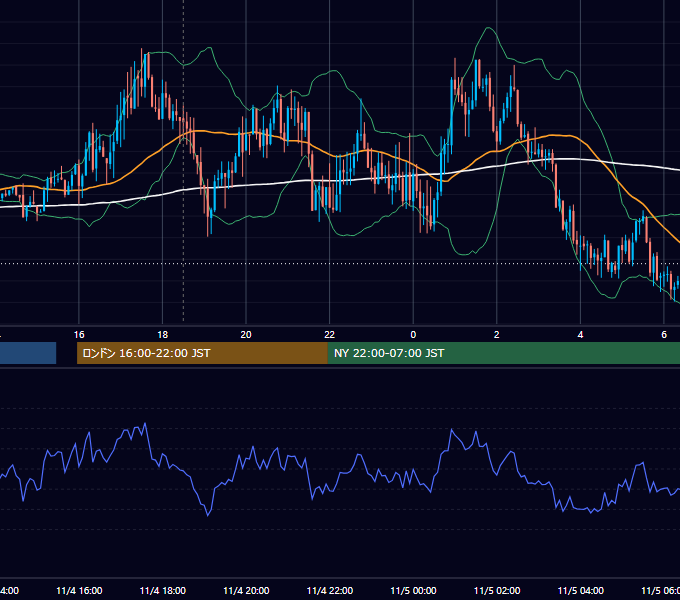Click the 22 hour label on chart axis
The height and width of the screenshot is (600, 680).
click(330, 335)
